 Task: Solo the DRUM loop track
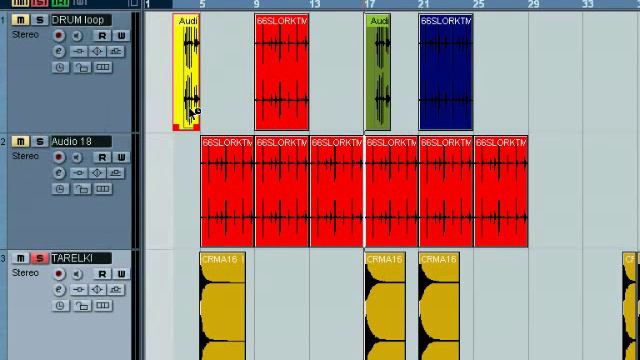point(40,20)
